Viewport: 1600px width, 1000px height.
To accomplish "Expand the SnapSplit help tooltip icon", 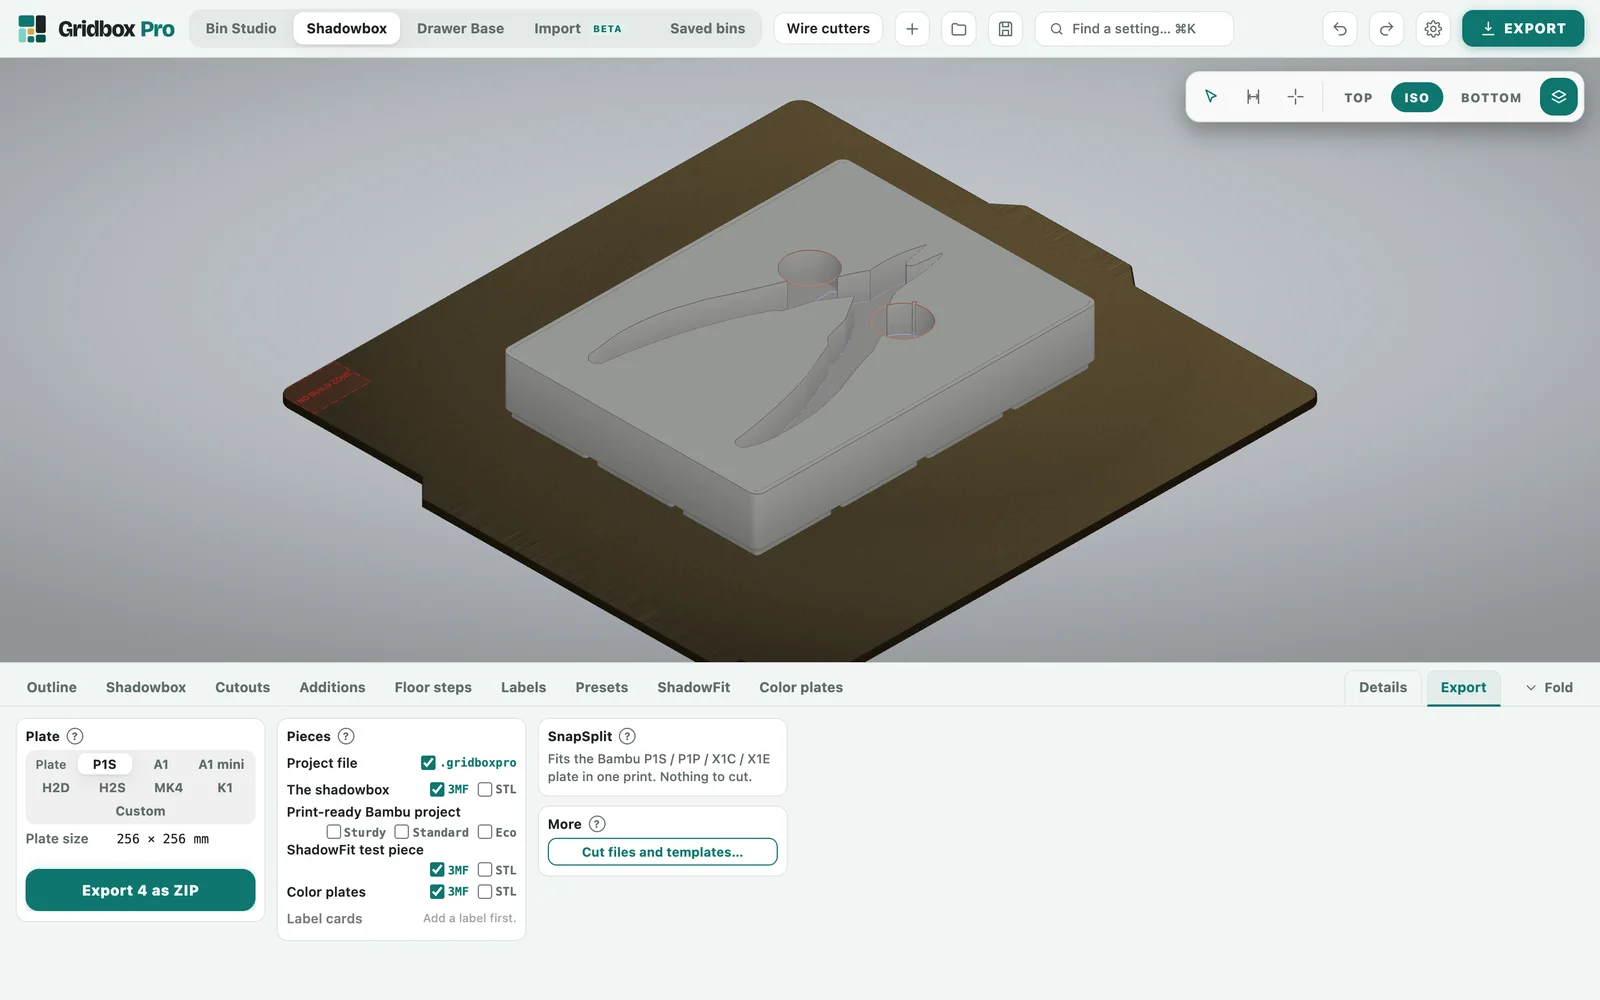I will 627,736.
